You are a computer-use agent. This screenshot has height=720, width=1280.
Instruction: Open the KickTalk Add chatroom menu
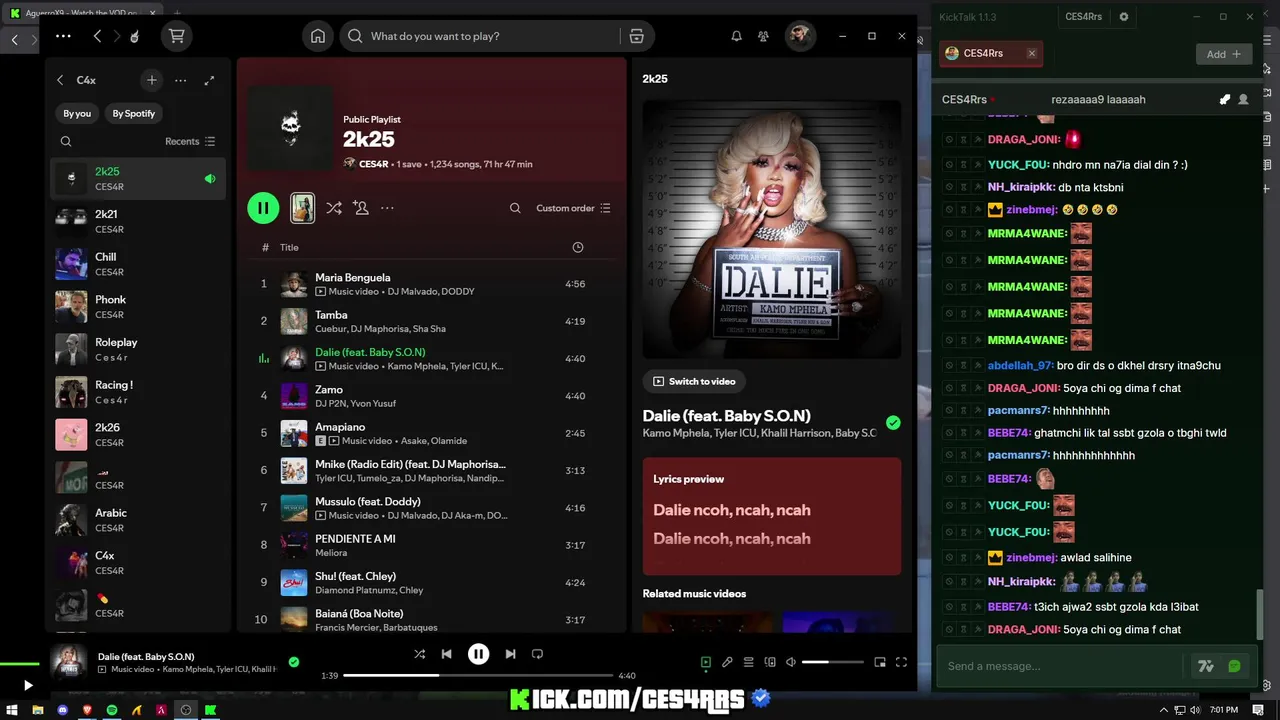tap(1223, 54)
